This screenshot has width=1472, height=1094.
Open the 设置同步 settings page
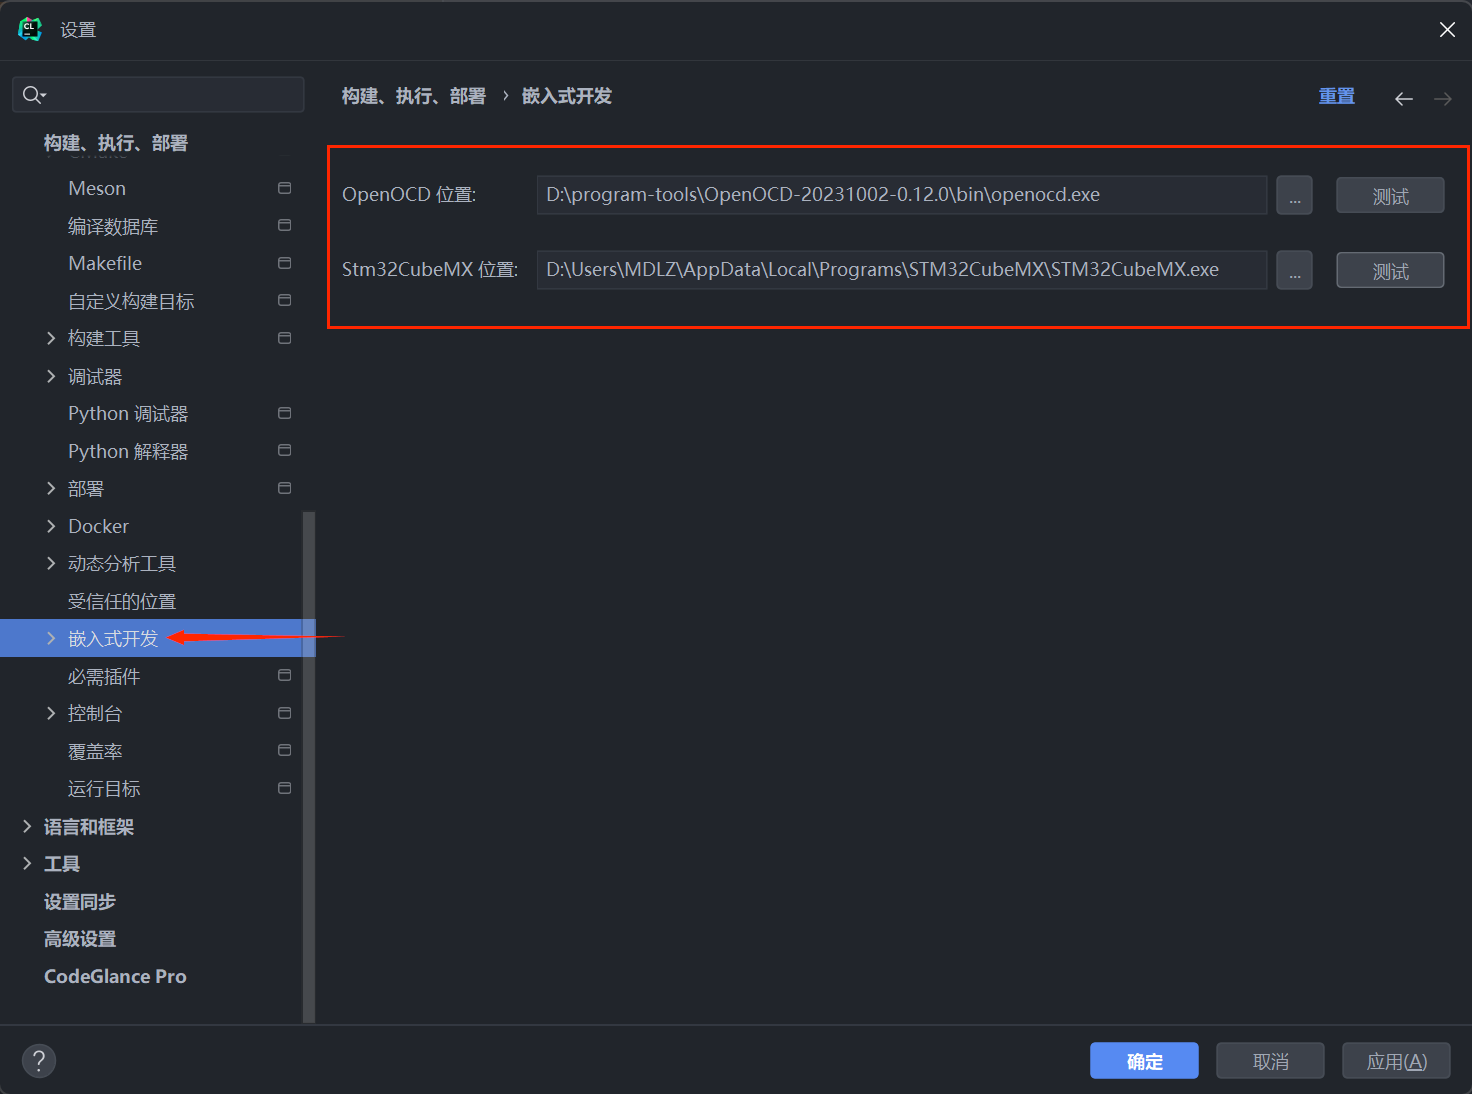[x=80, y=901]
